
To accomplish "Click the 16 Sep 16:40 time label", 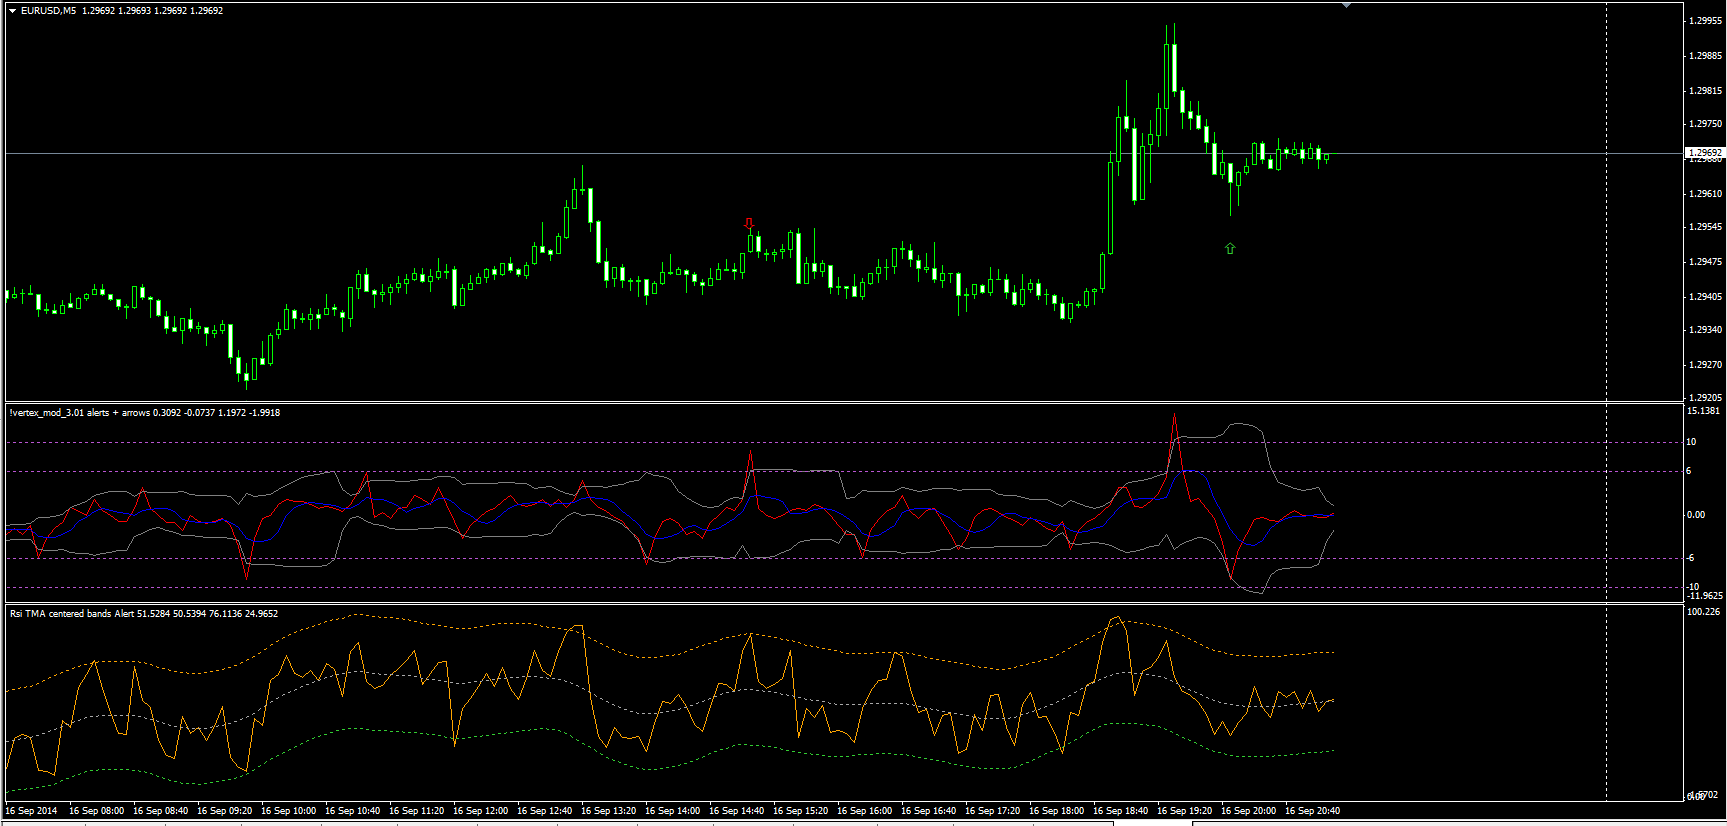I will pyautogui.click(x=929, y=811).
